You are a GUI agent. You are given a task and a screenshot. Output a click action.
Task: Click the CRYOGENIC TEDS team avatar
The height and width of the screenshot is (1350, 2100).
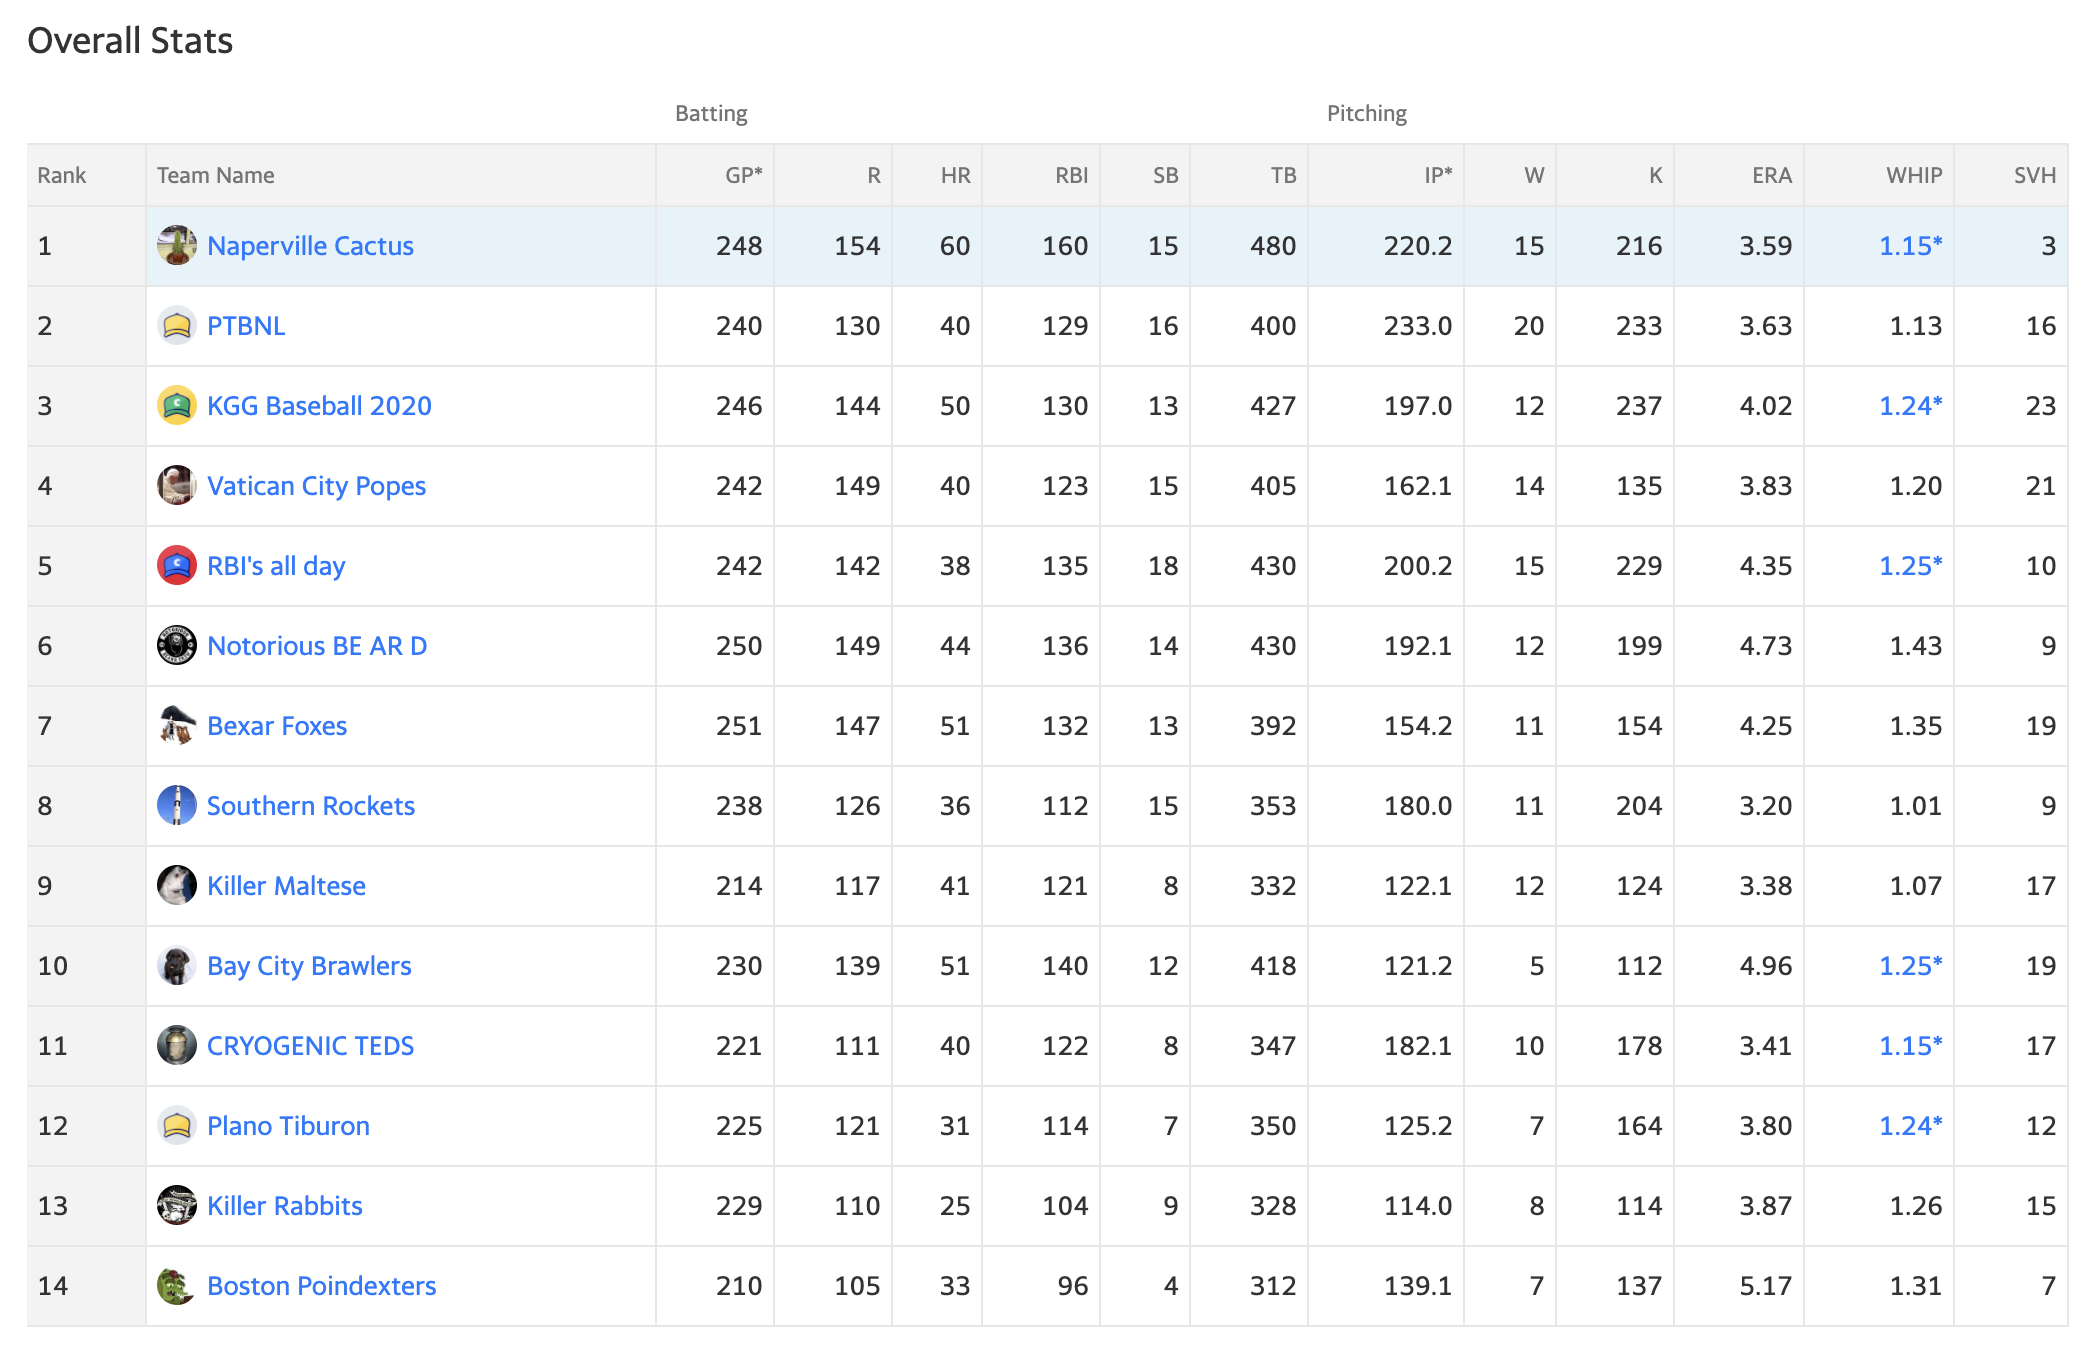(x=177, y=1046)
